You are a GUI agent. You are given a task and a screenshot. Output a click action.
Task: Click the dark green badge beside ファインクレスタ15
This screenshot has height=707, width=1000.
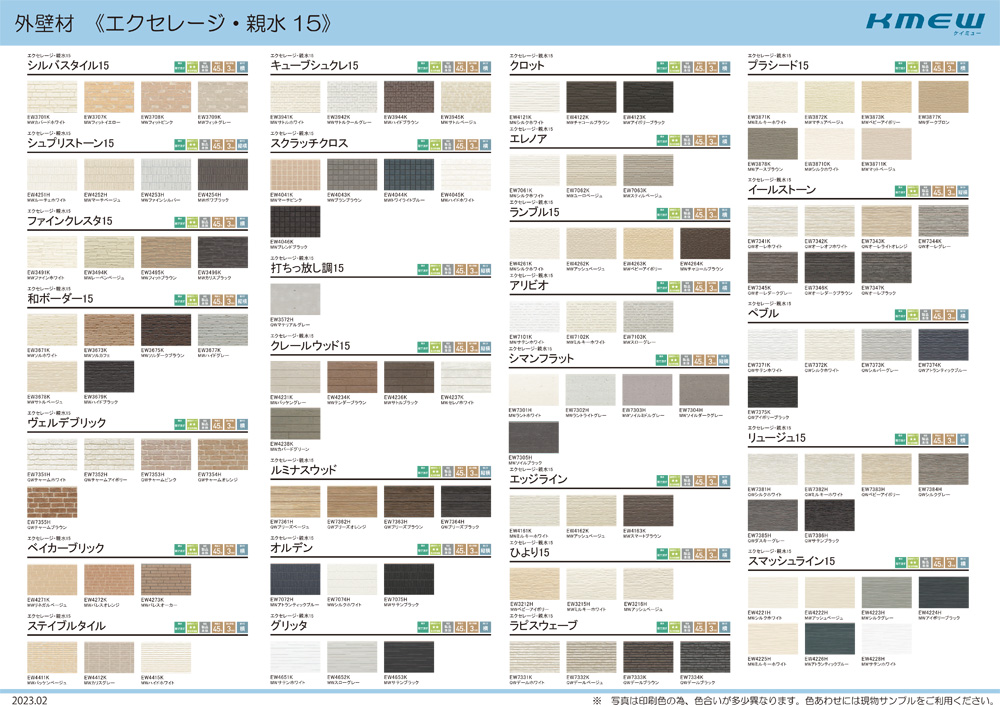[x=180, y=222]
